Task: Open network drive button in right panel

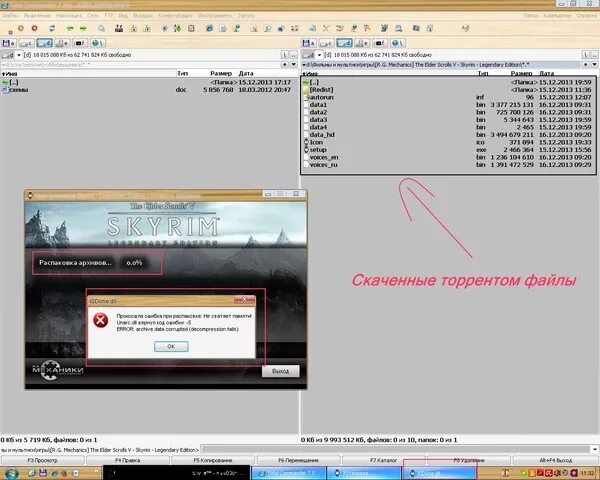Action: click(398, 43)
